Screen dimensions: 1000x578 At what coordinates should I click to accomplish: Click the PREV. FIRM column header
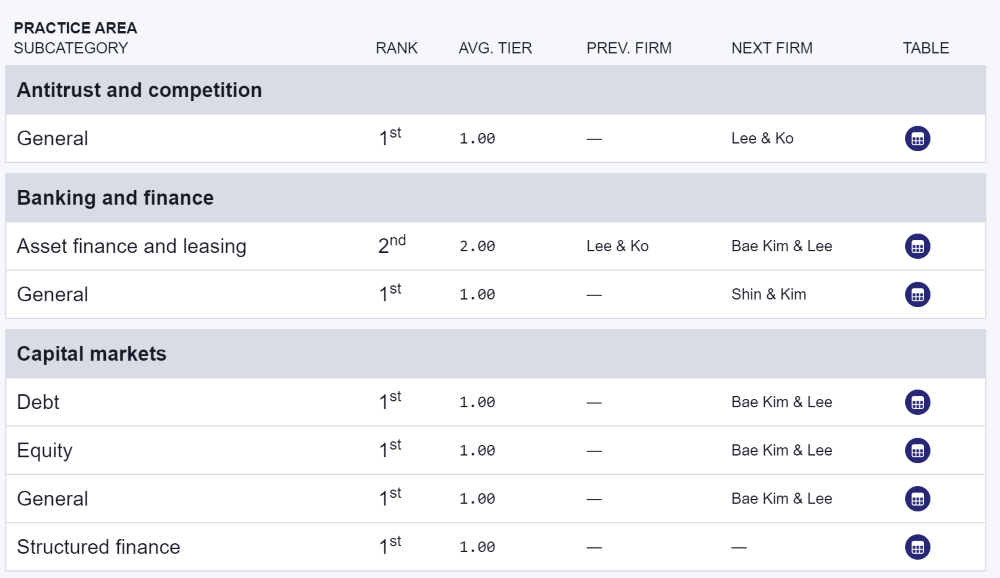click(x=629, y=48)
